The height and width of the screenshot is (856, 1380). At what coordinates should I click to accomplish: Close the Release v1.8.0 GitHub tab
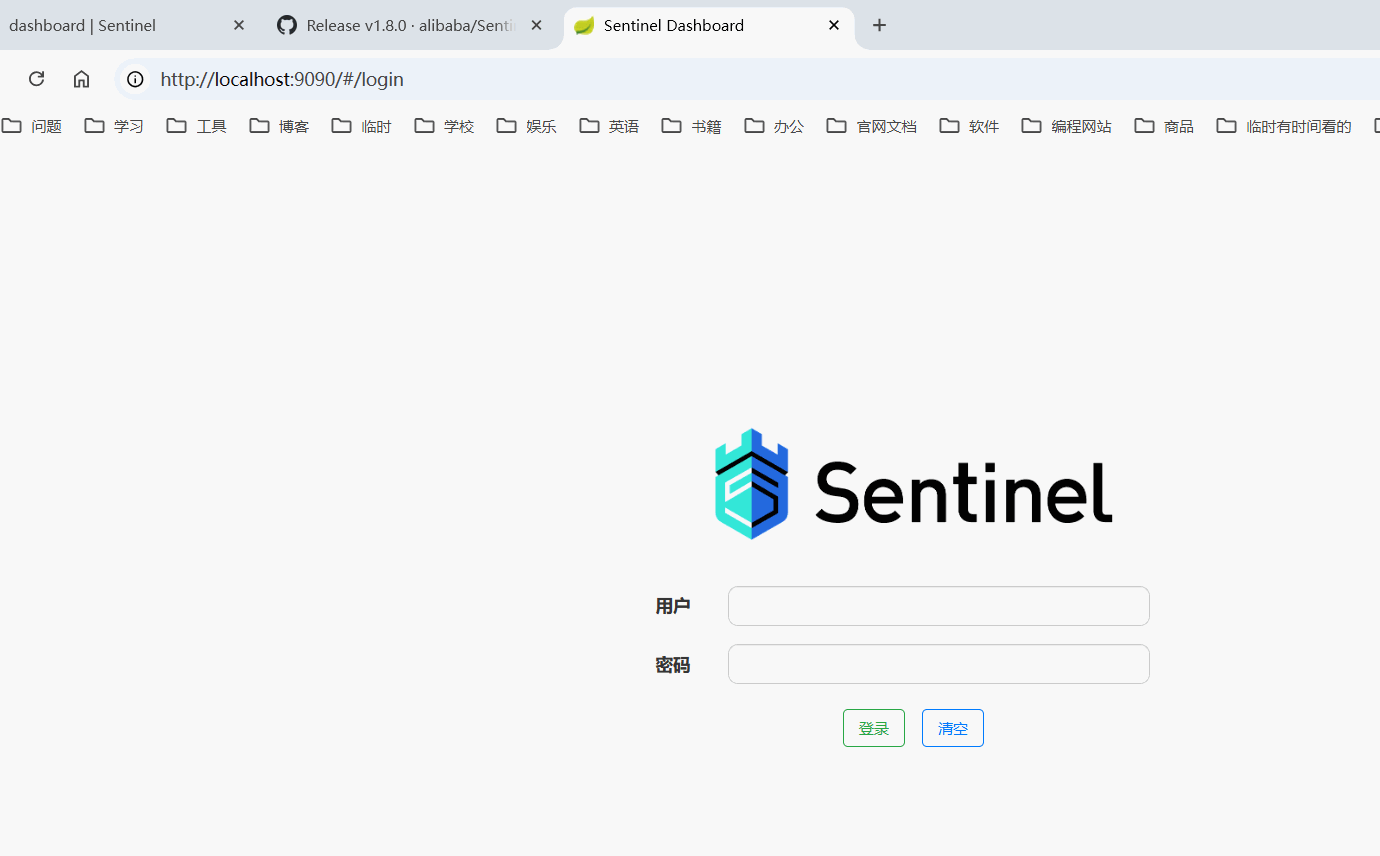537,25
